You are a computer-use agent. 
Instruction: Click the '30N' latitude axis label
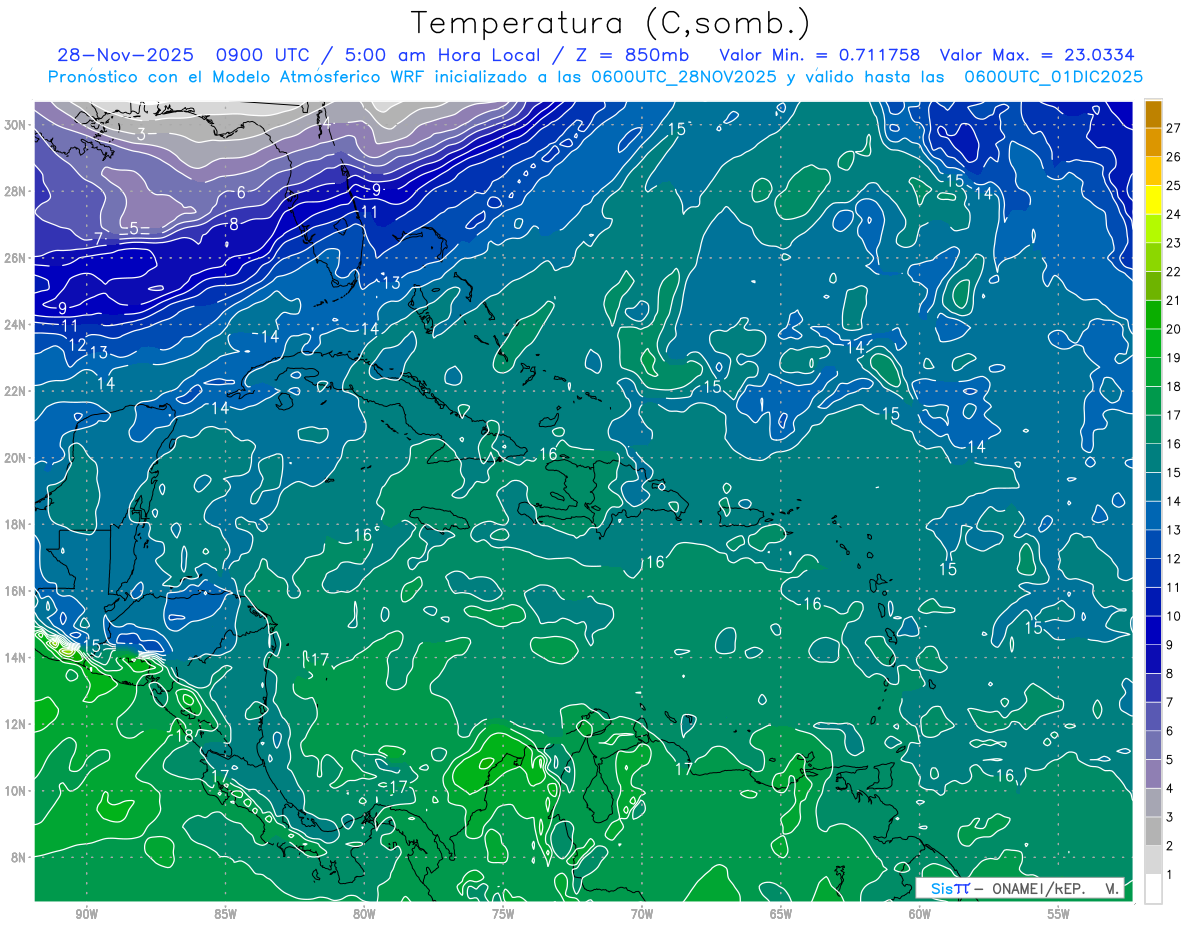16,125
